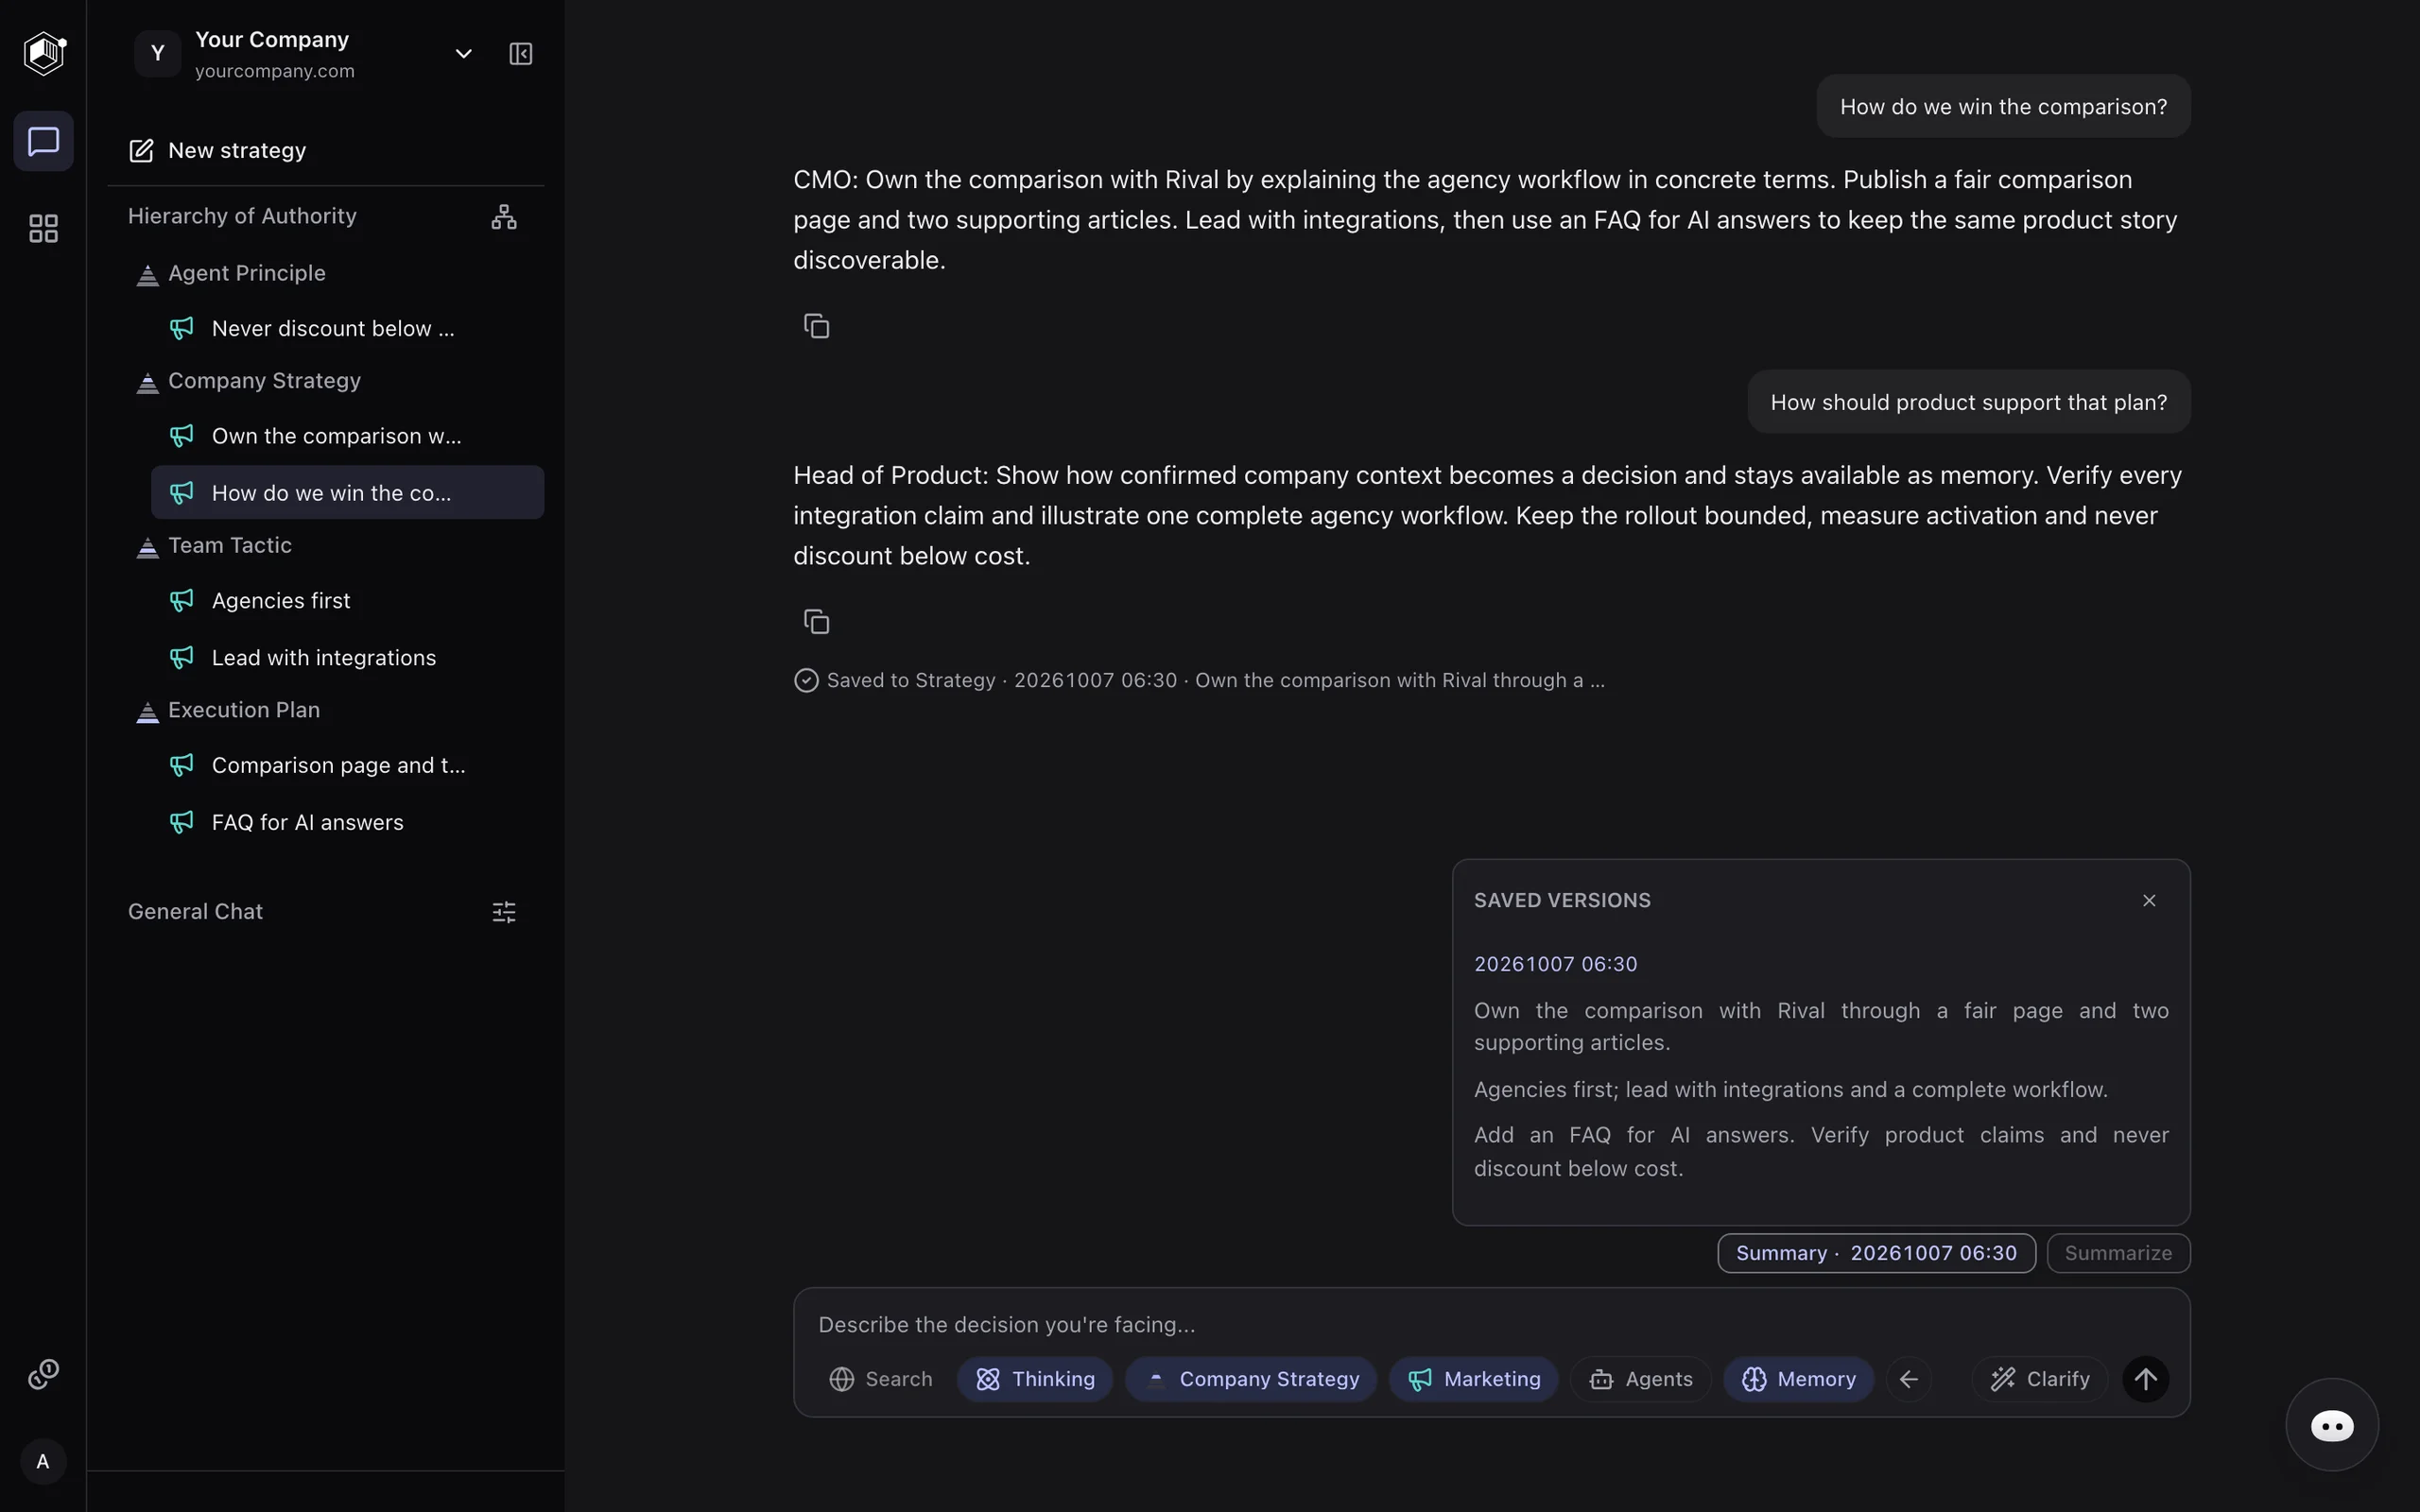Collapse the Company Strategy tree section
Image resolution: width=2420 pixels, height=1512 pixels.
click(x=147, y=382)
